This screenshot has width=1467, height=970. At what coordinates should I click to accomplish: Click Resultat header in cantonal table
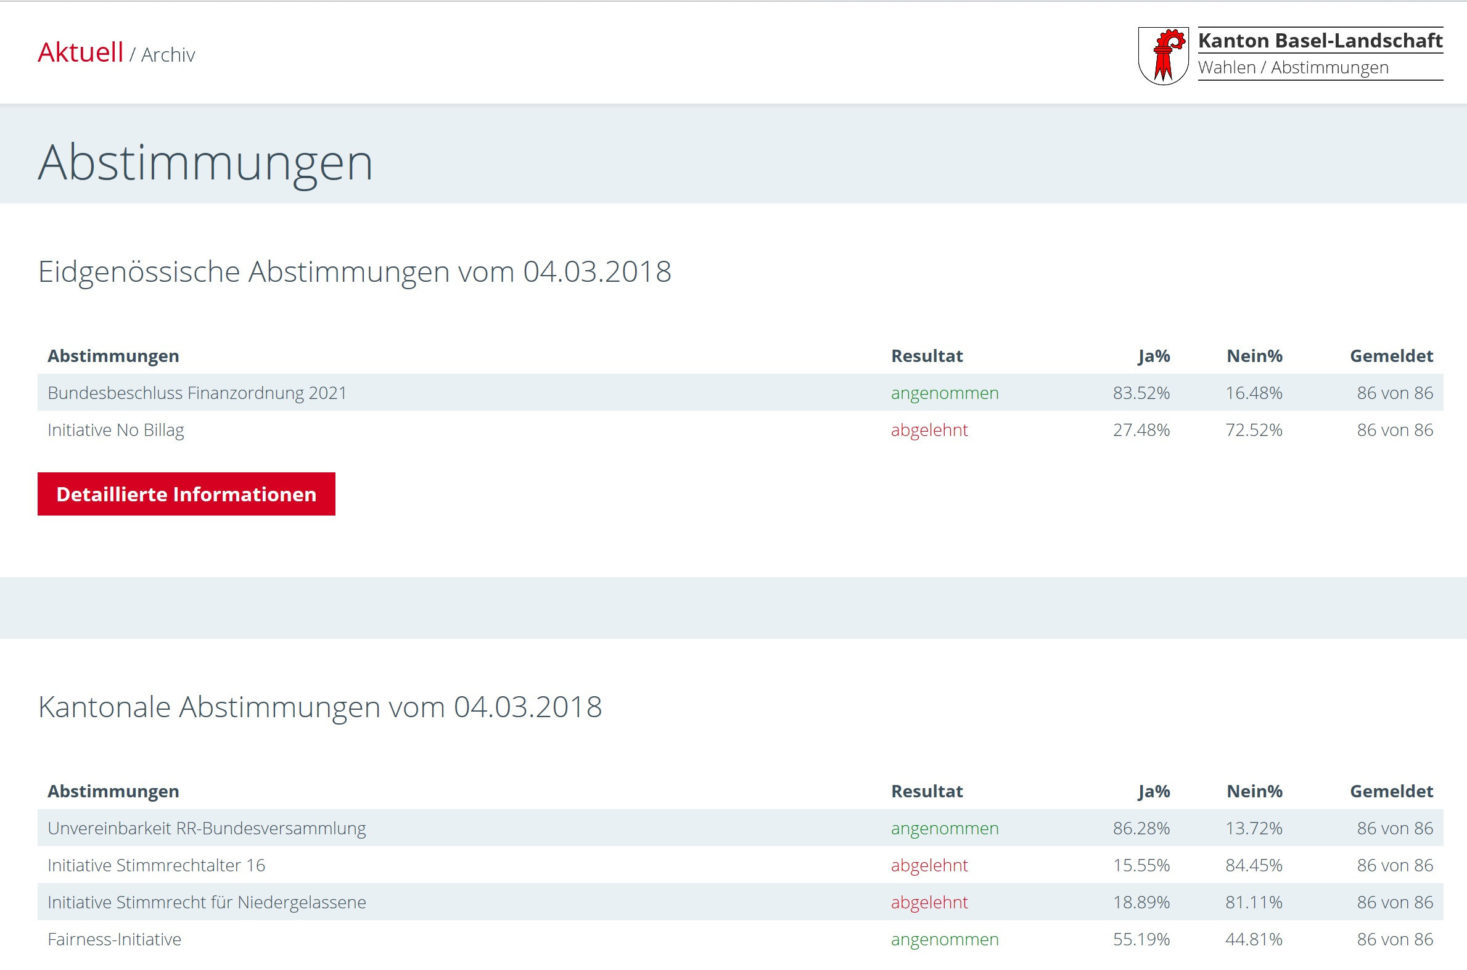(x=927, y=791)
